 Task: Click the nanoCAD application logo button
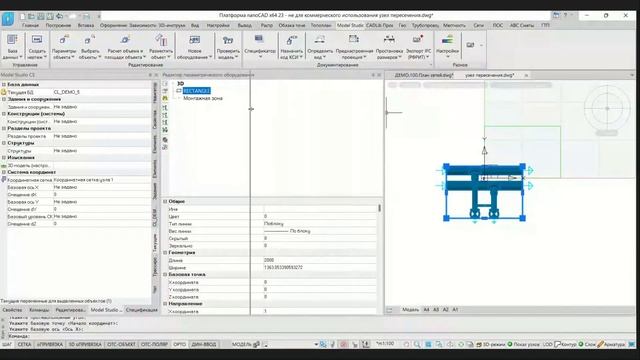coord(8,18)
